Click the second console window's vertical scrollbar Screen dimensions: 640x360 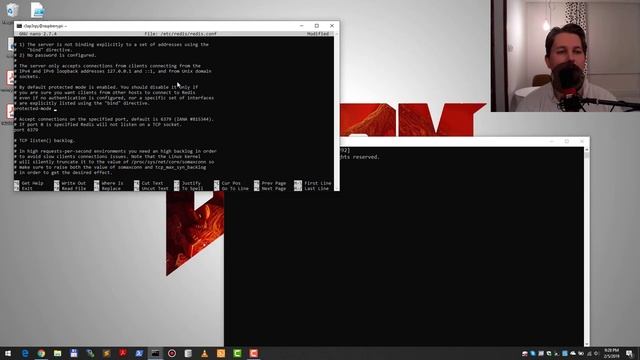(x=587, y=247)
